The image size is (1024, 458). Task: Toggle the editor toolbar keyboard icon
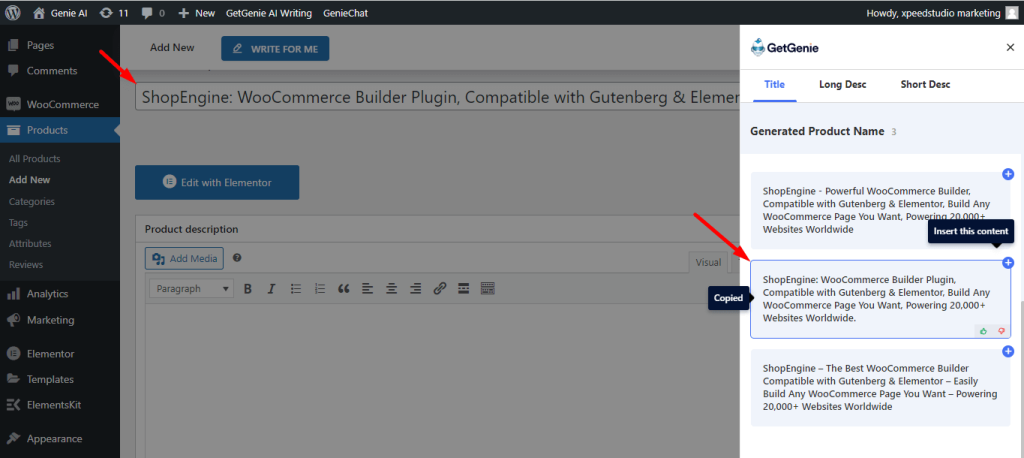click(x=488, y=288)
